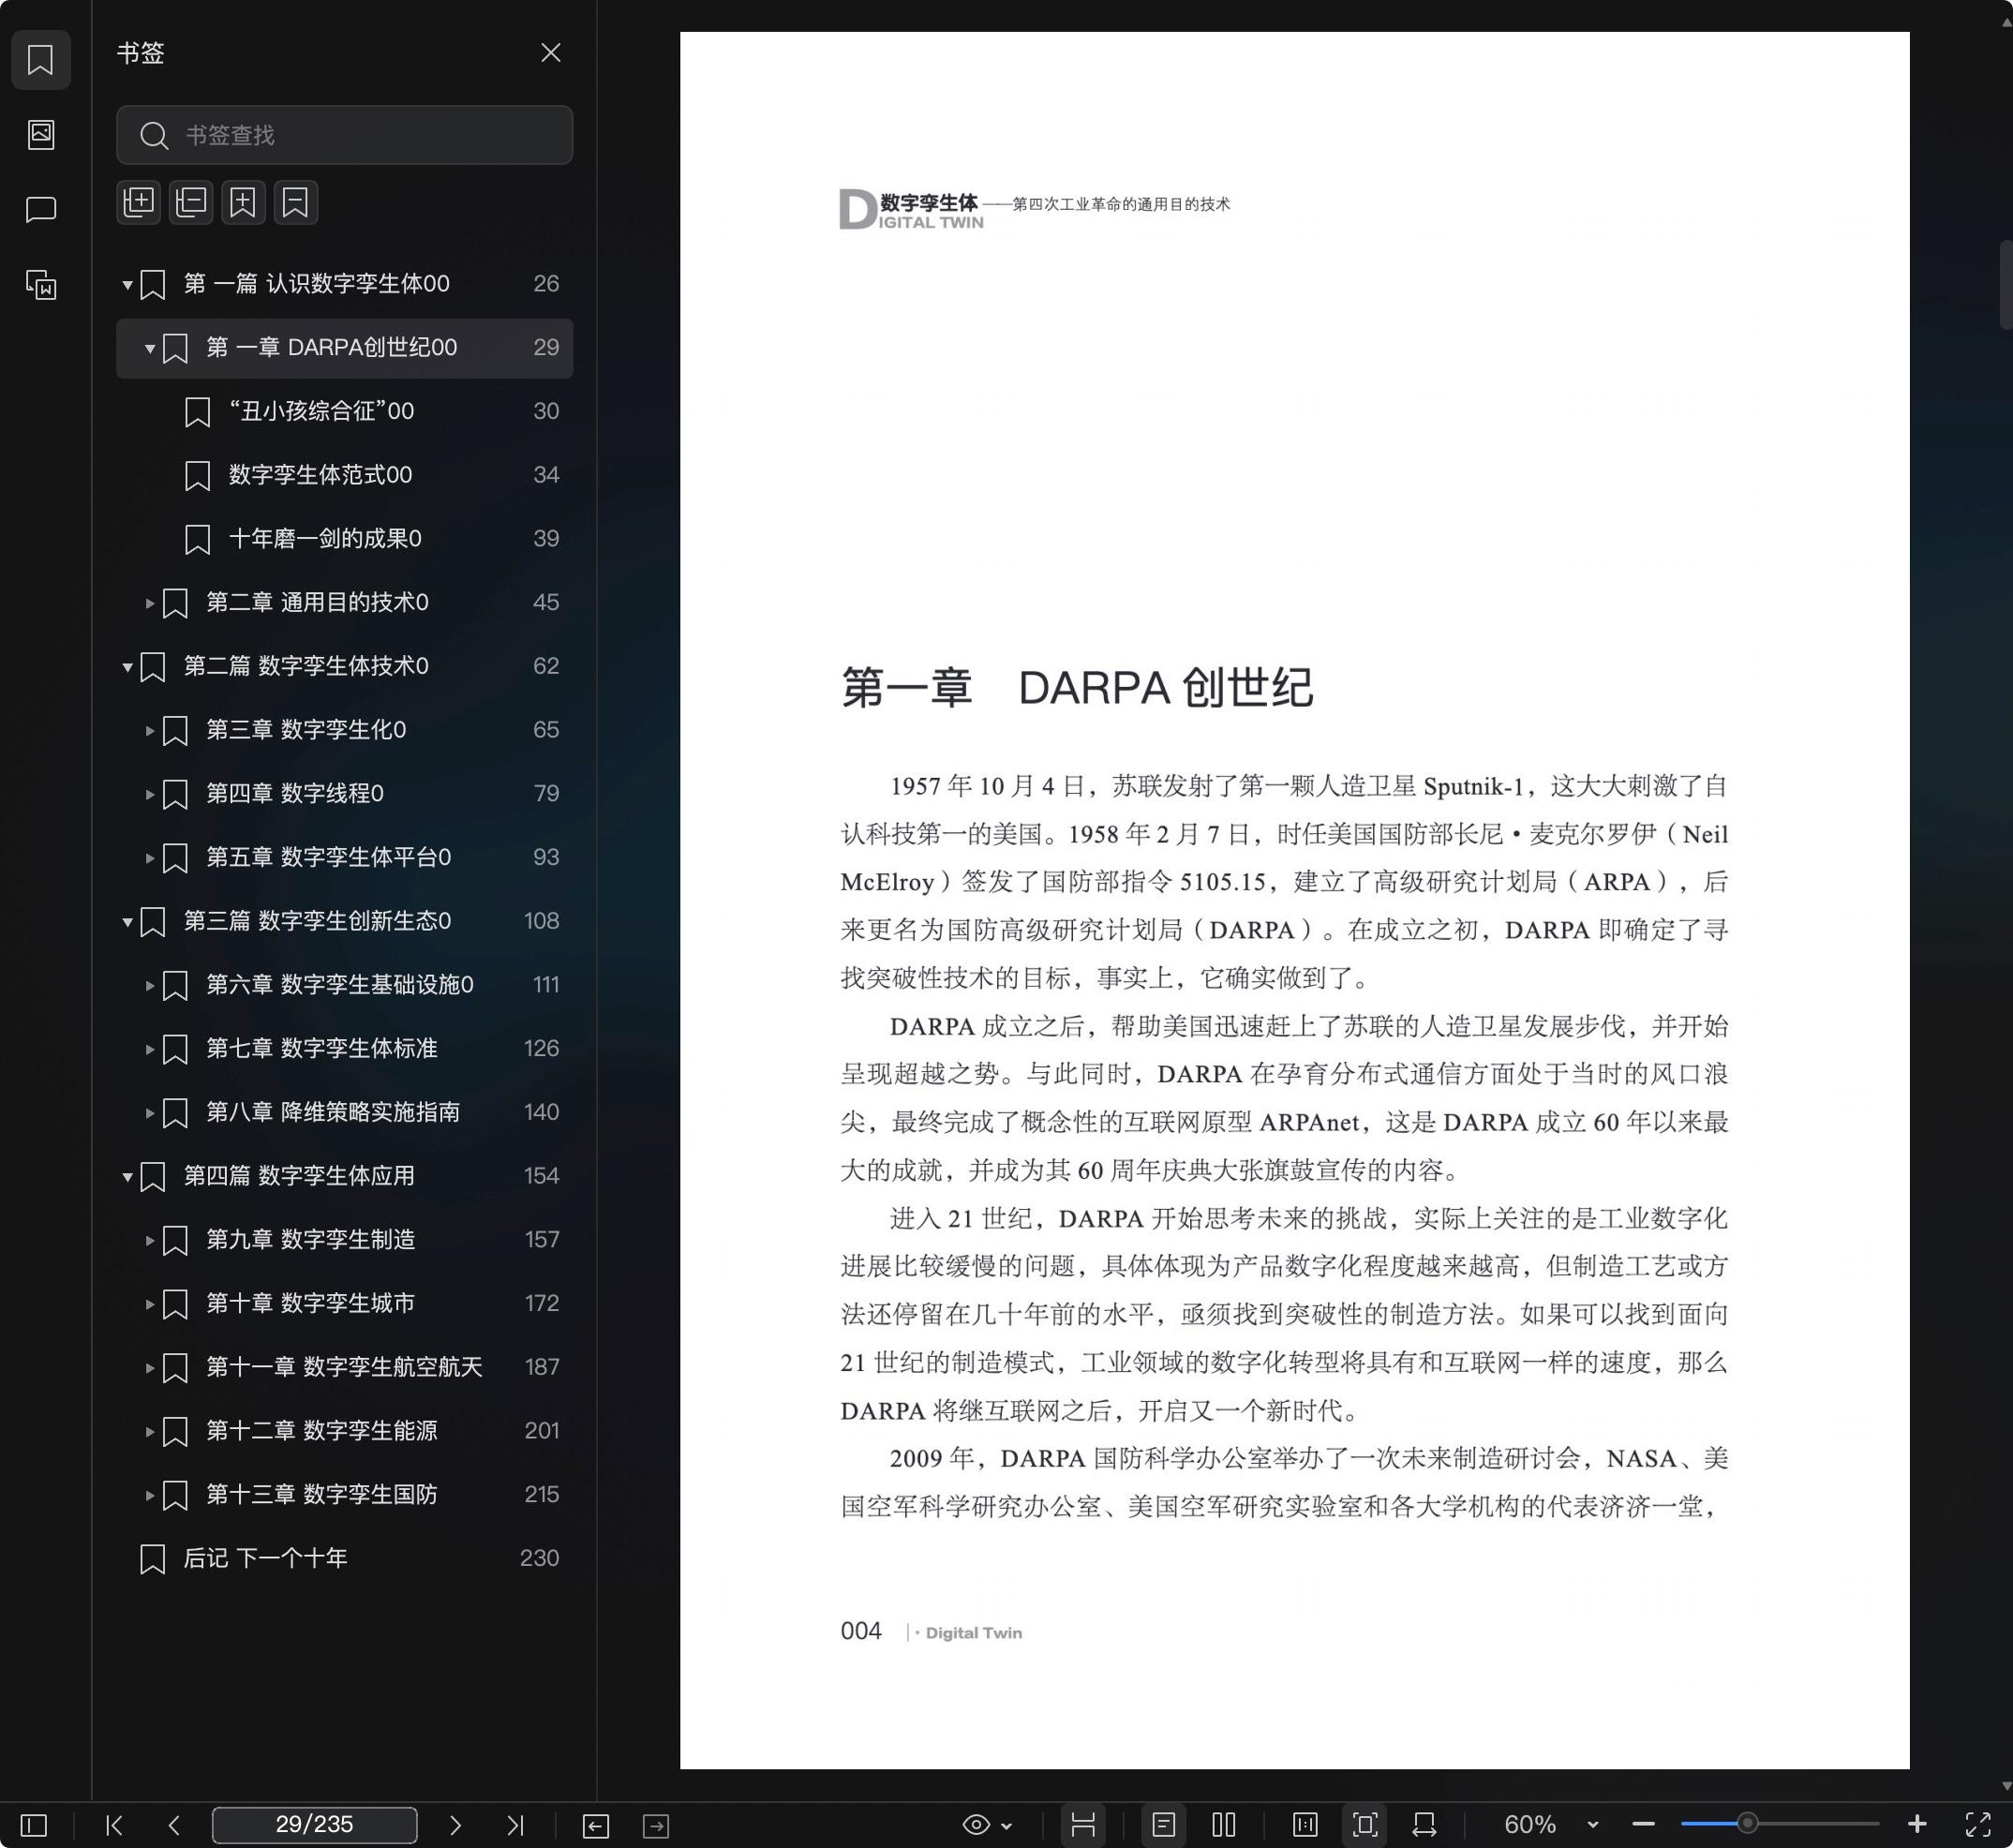Viewport: 2013px width, 1848px height.
Task: Go to next page arrow
Action: click(455, 1825)
